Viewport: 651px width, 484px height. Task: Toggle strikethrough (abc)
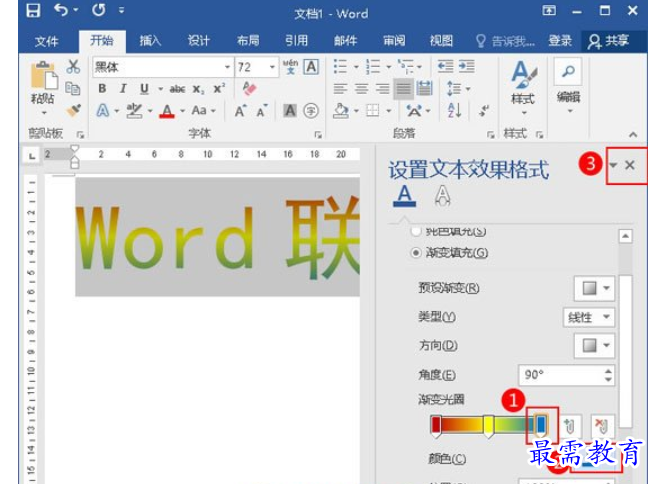pos(177,88)
